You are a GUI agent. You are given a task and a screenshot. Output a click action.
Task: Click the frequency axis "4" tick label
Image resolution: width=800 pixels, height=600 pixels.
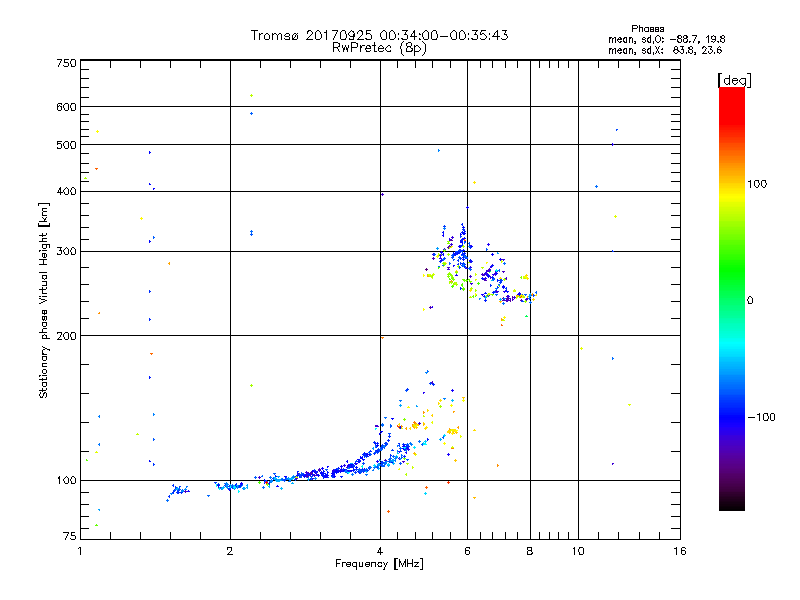tap(380, 551)
